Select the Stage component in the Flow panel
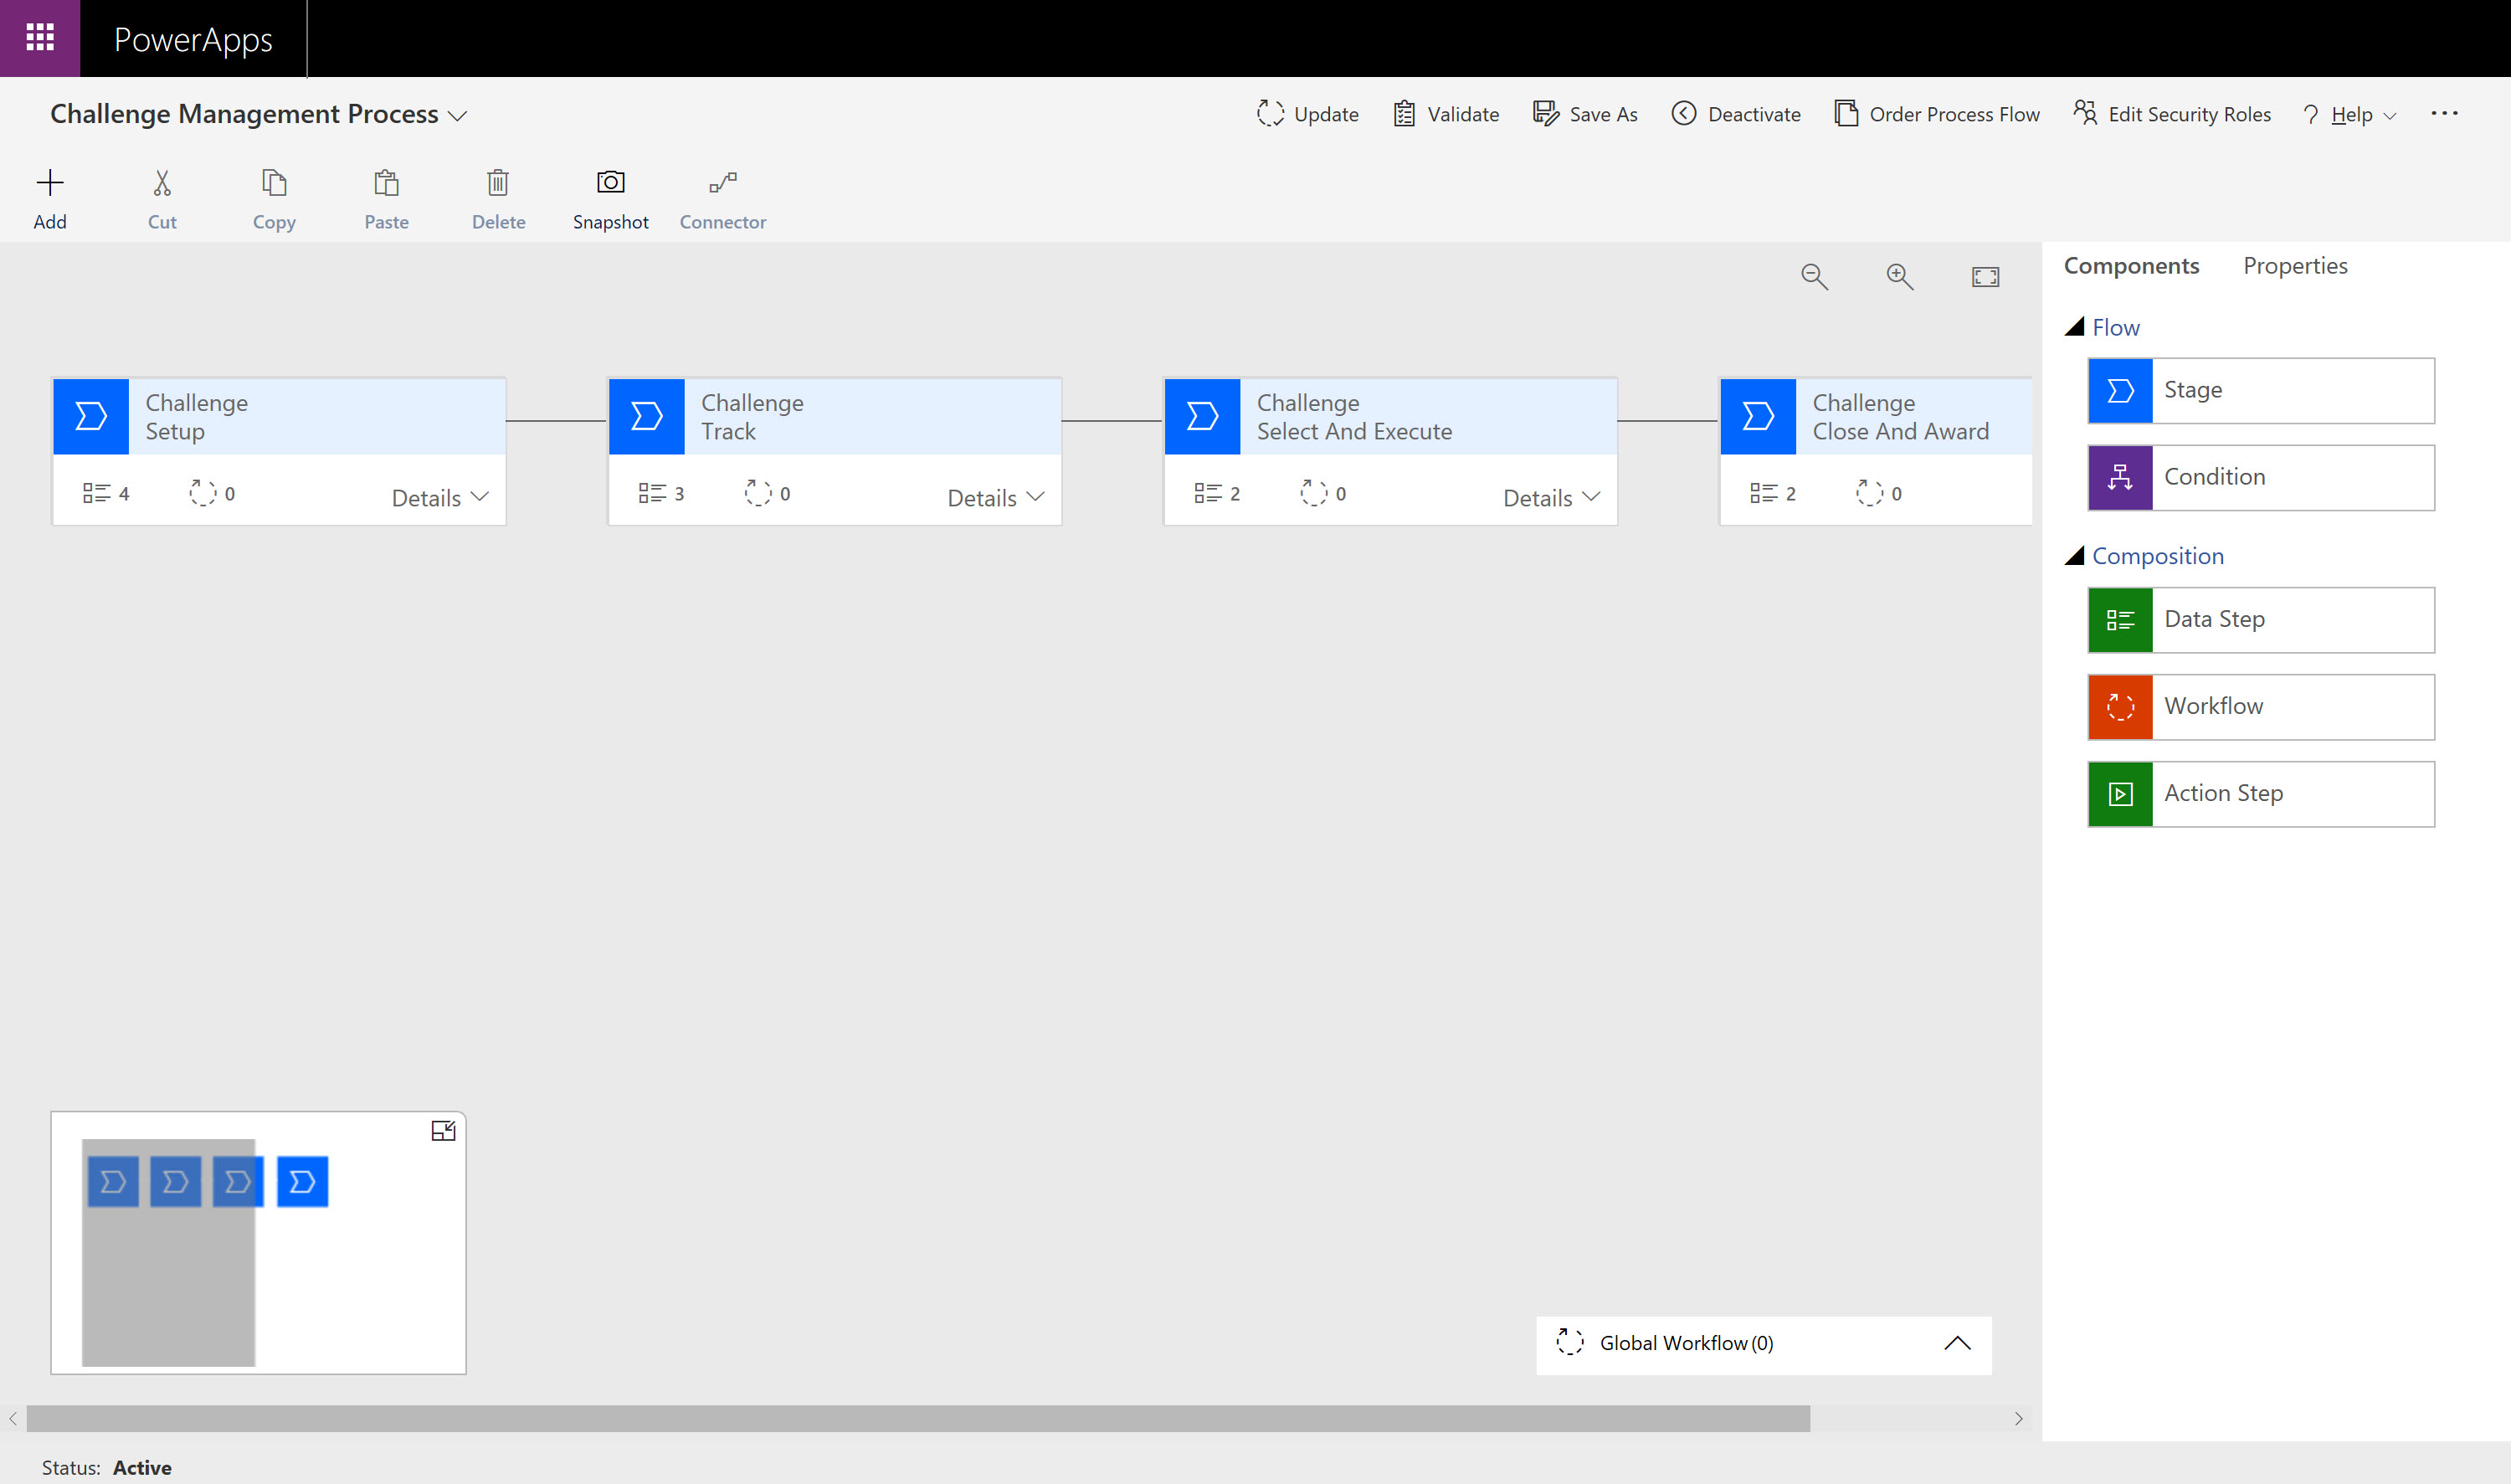2511x1484 pixels. (2260, 390)
